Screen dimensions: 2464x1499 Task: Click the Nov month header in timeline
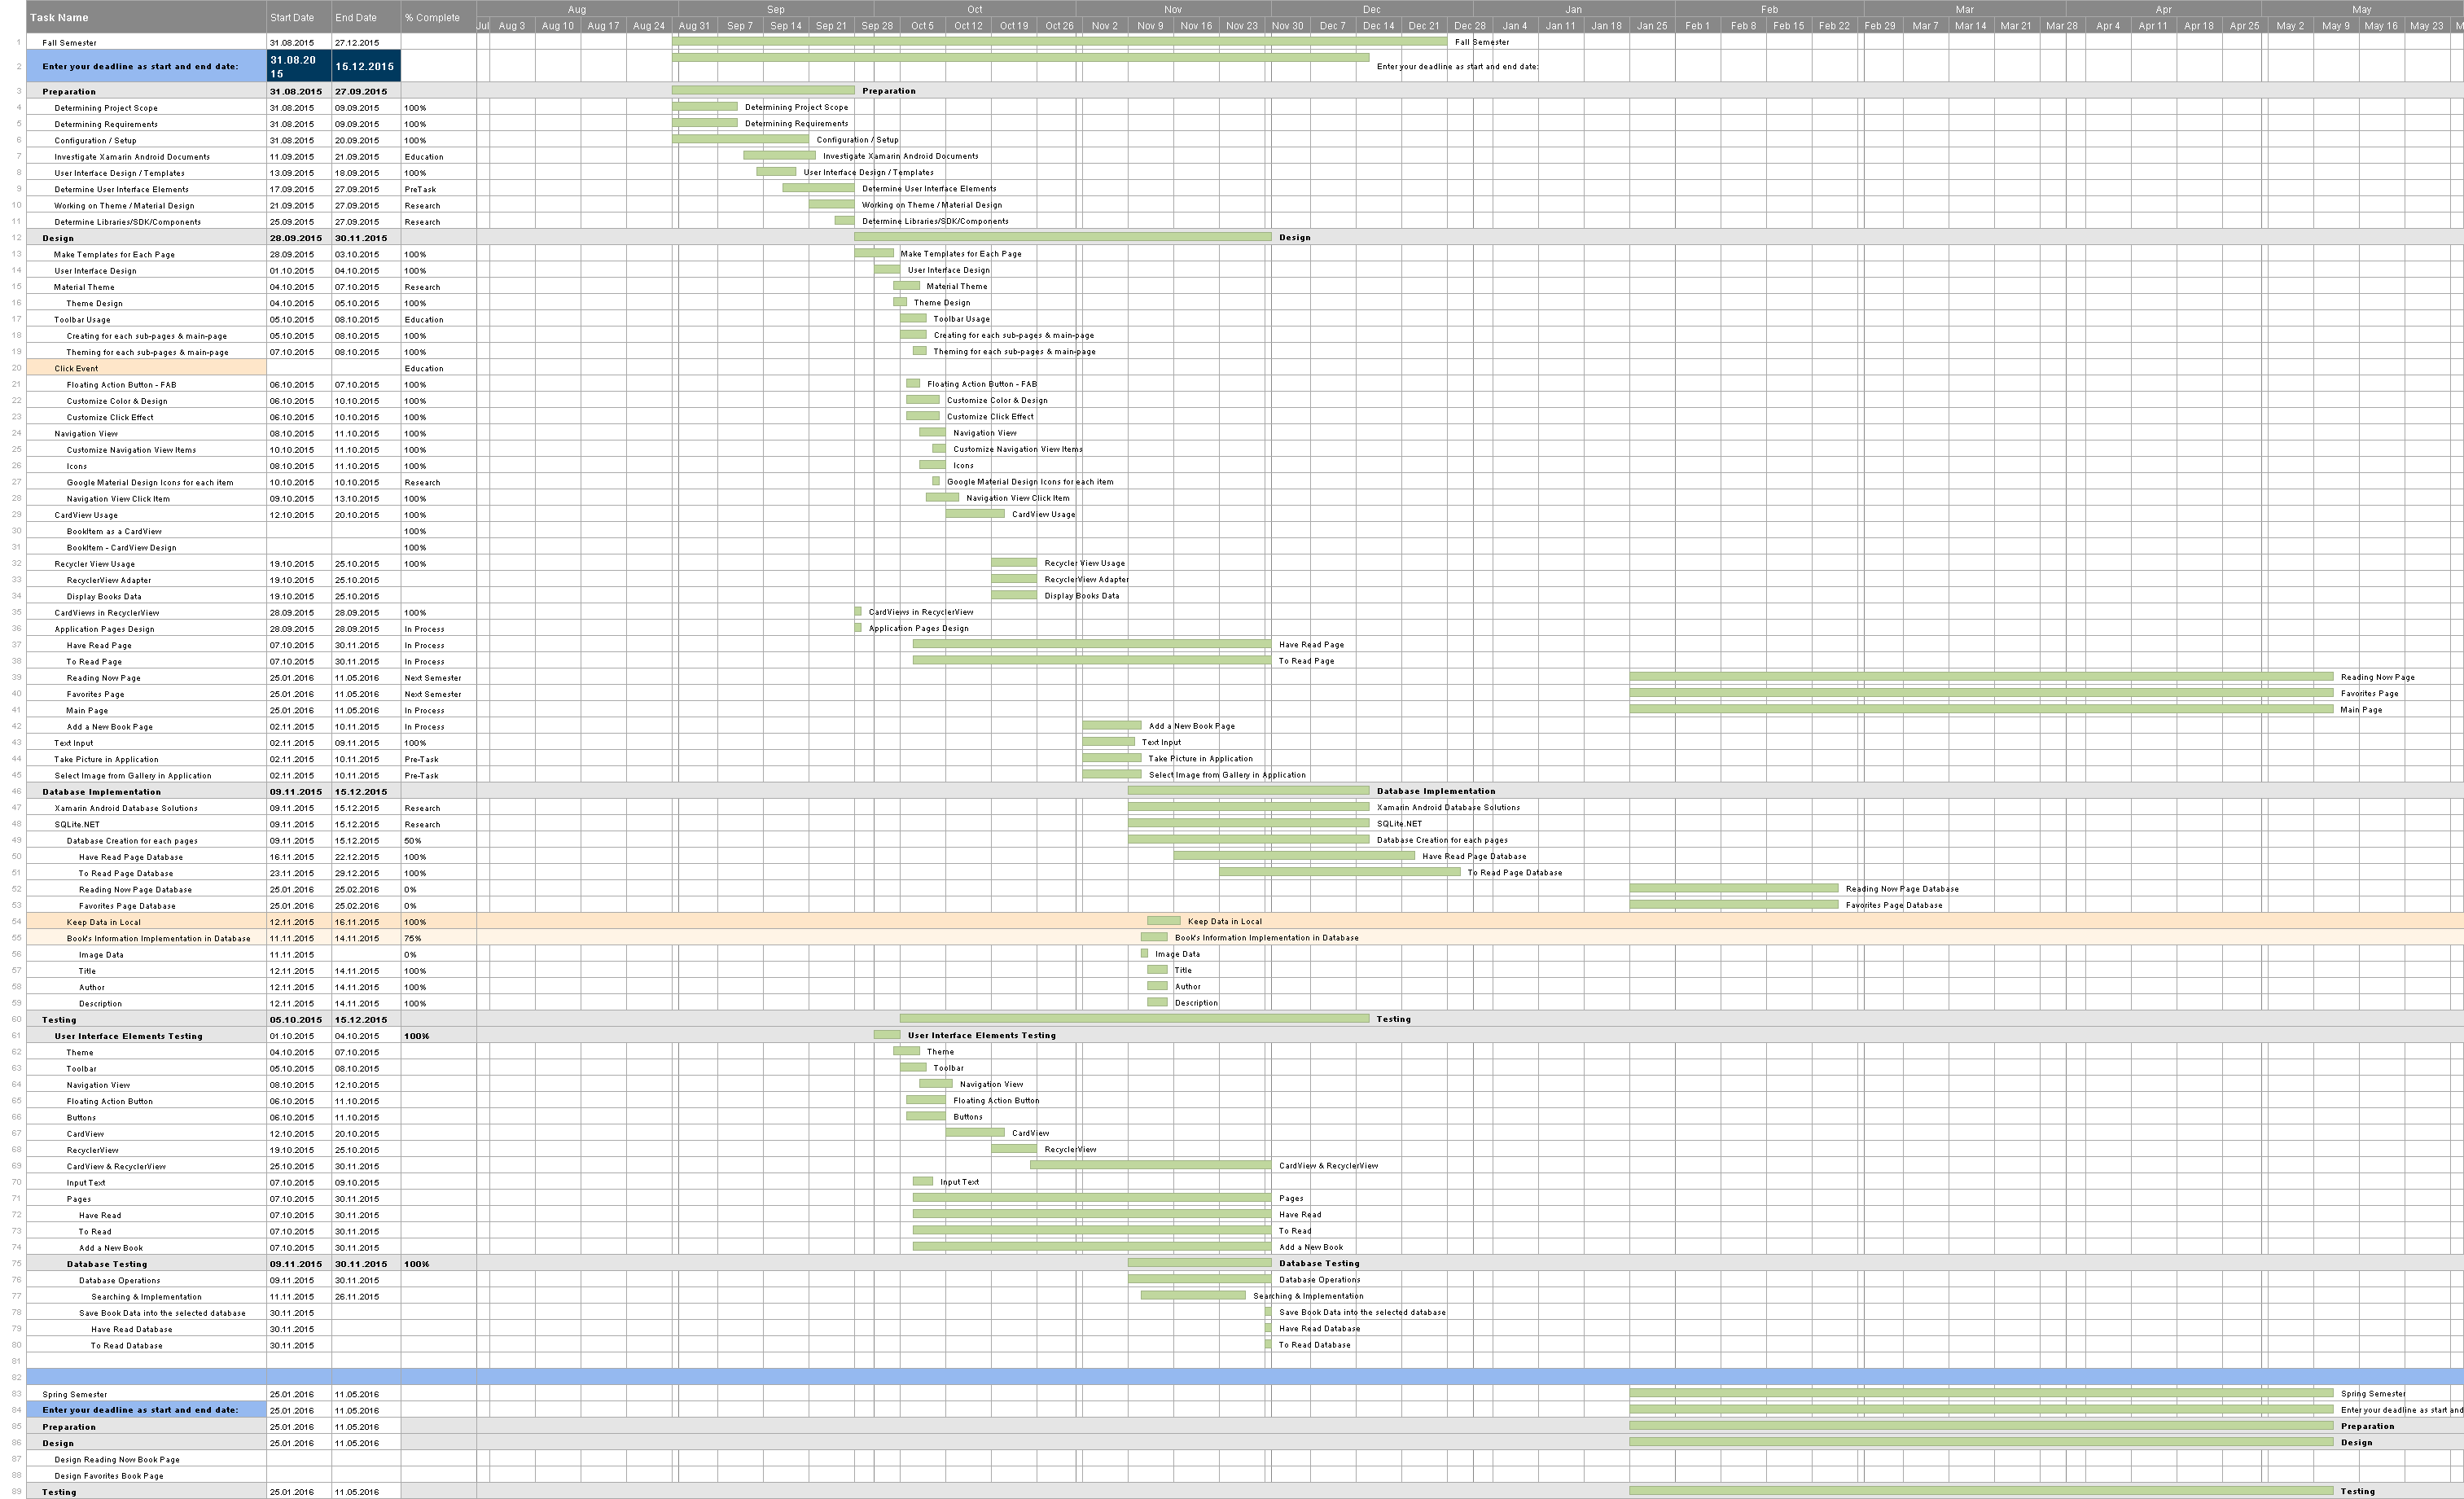[x=1172, y=9]
